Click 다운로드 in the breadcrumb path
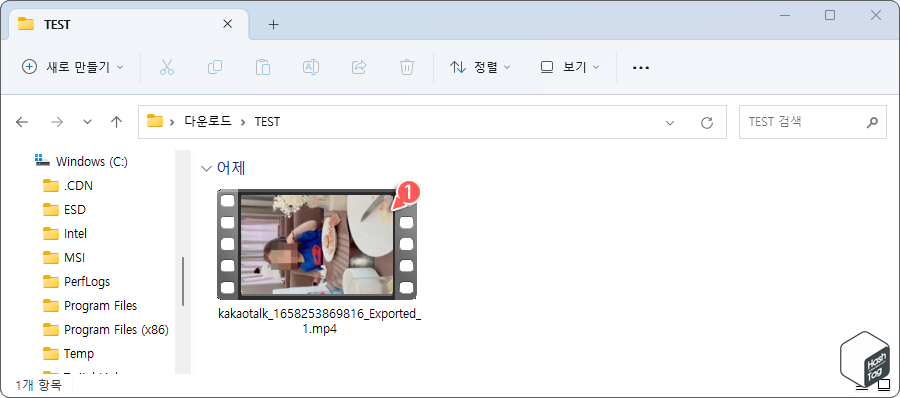900x398 pixels. click(x=208, y=122)
